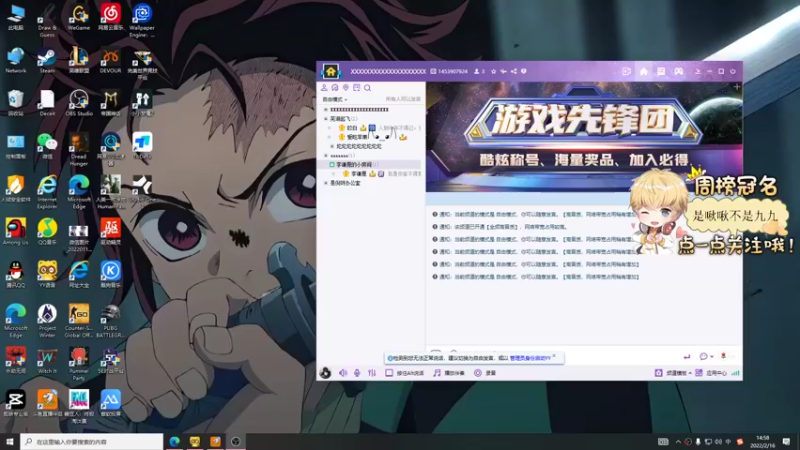Open the notification center in taskbar
Viewport: 800px width, 450px height.
point(786,441)
